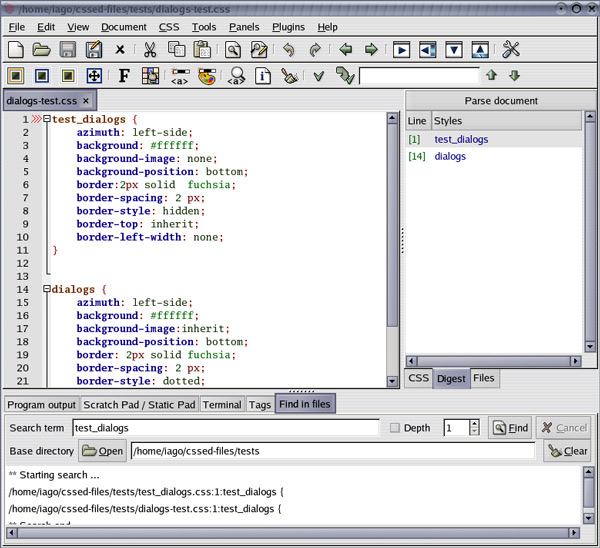Screen dimensions: 600x548
Task: Collapse the dialogs fold marker on line 14
Action: pos(47,289)
